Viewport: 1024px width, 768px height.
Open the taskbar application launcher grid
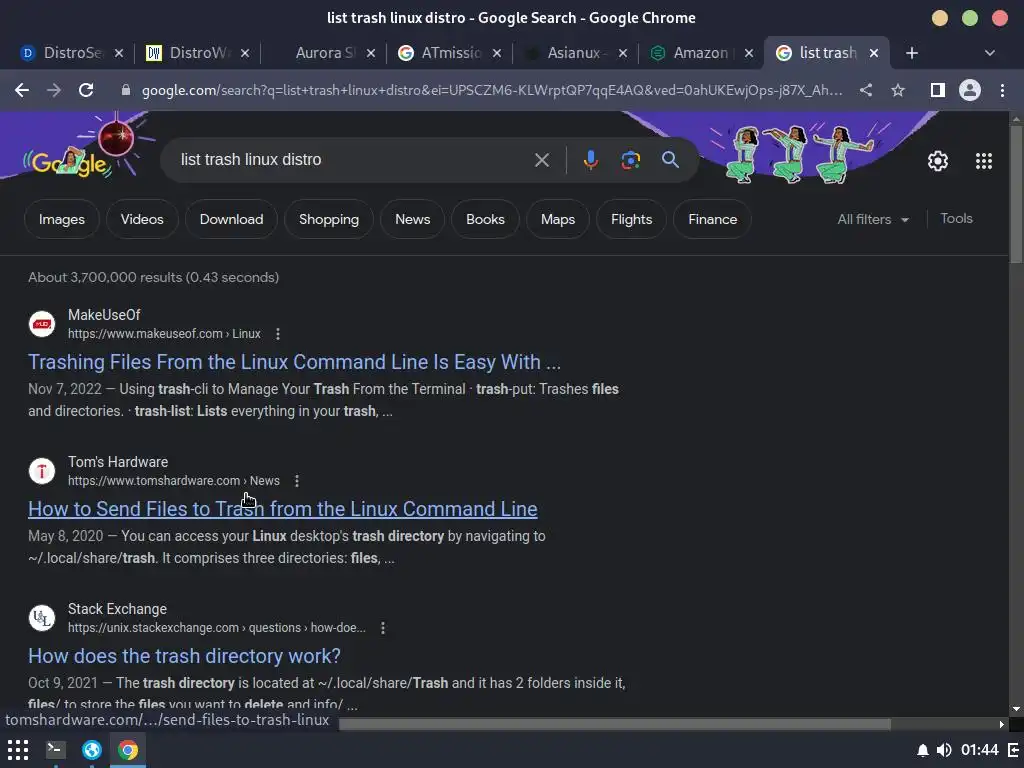tap(18, 750)
